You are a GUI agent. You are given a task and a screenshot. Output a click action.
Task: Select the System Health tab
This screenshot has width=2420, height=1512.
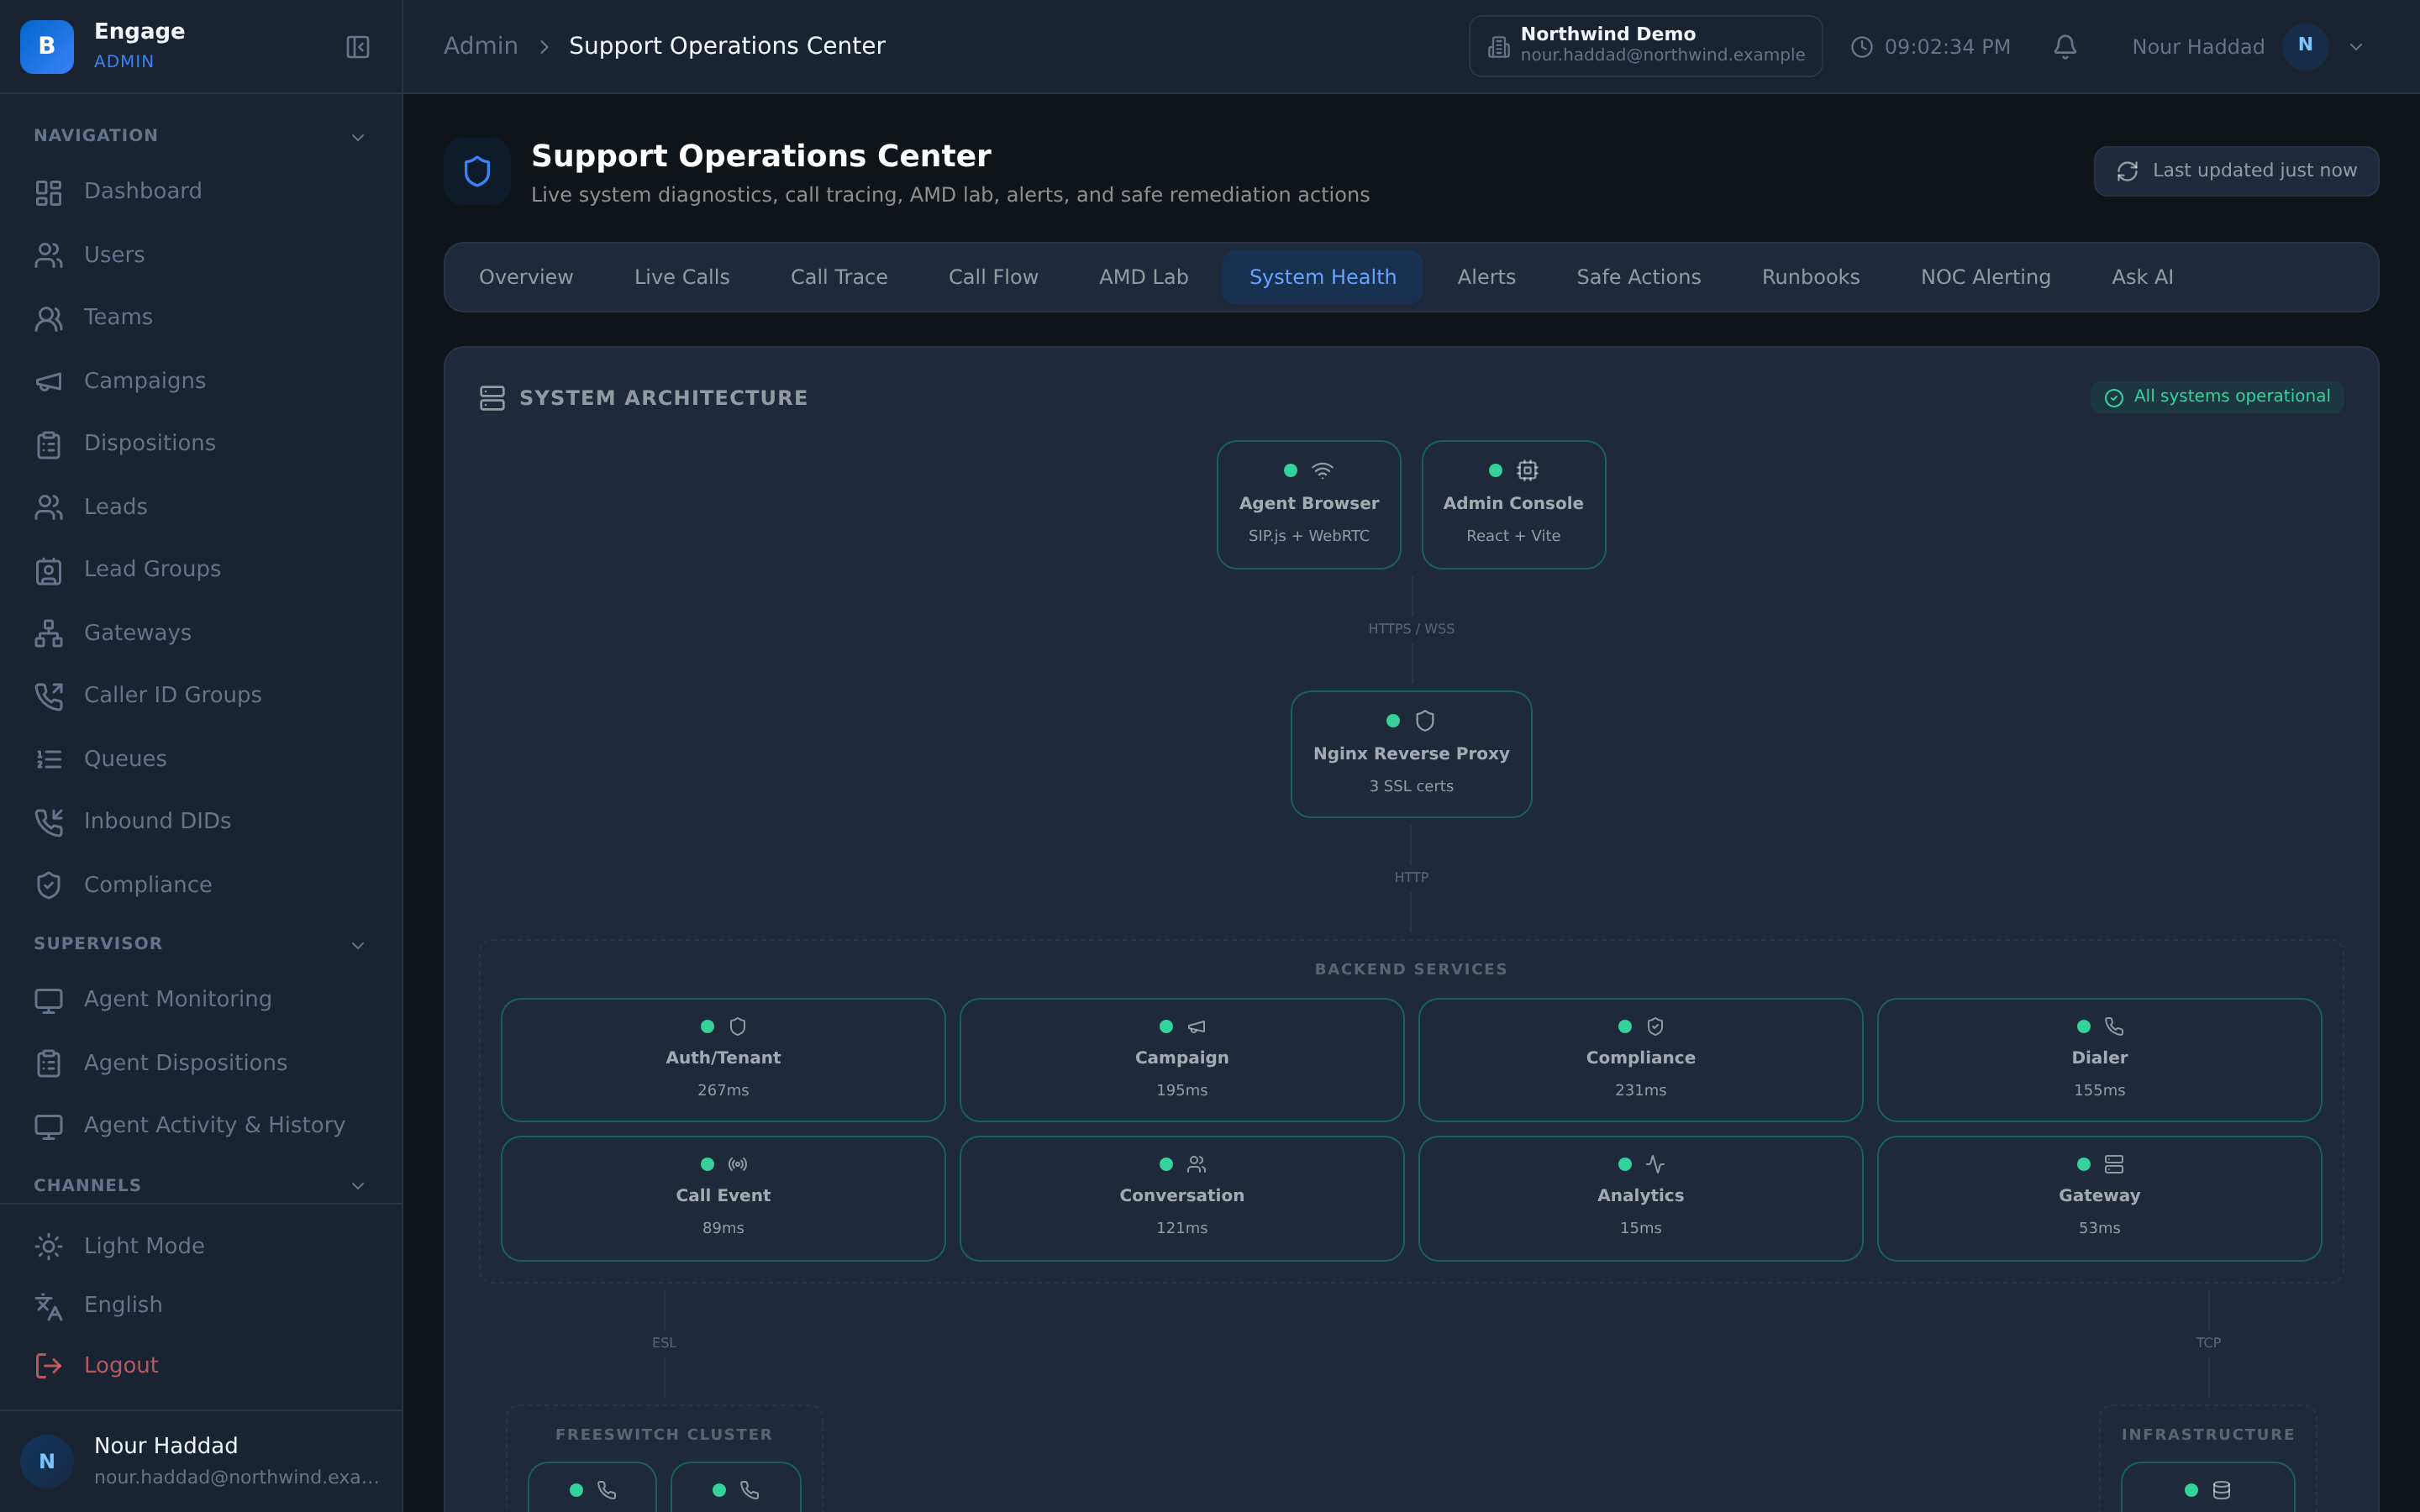[1322, 277]
